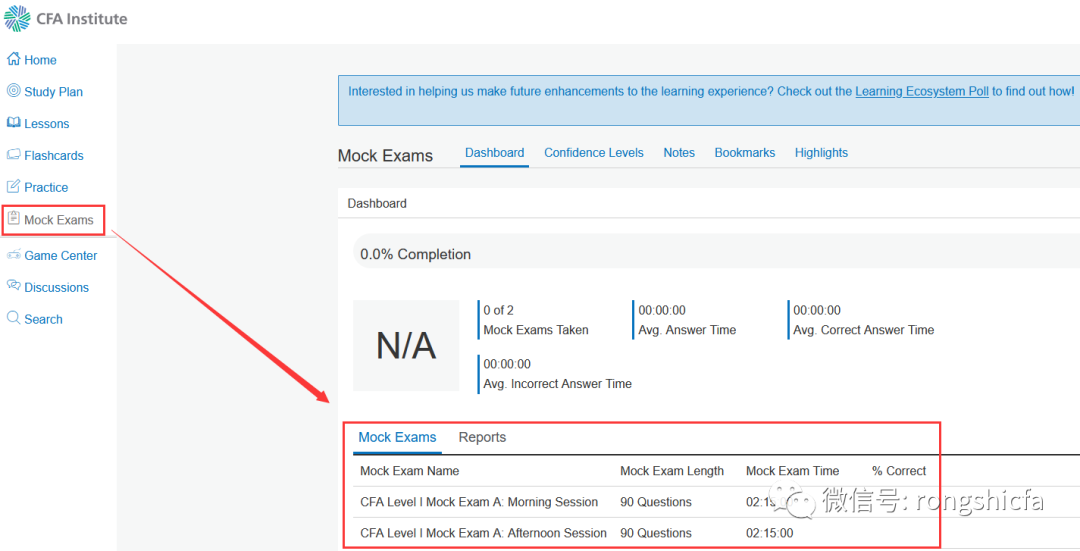Follow the Learning Ecosystem Poll link
Screen dimensions: 1080x551
coord(922,91)
